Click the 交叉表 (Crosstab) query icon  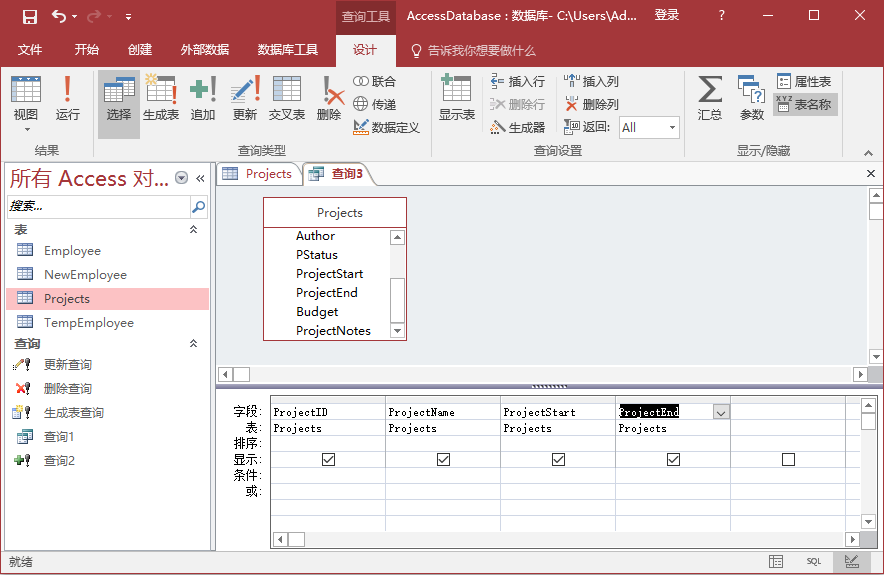point(287,99)
